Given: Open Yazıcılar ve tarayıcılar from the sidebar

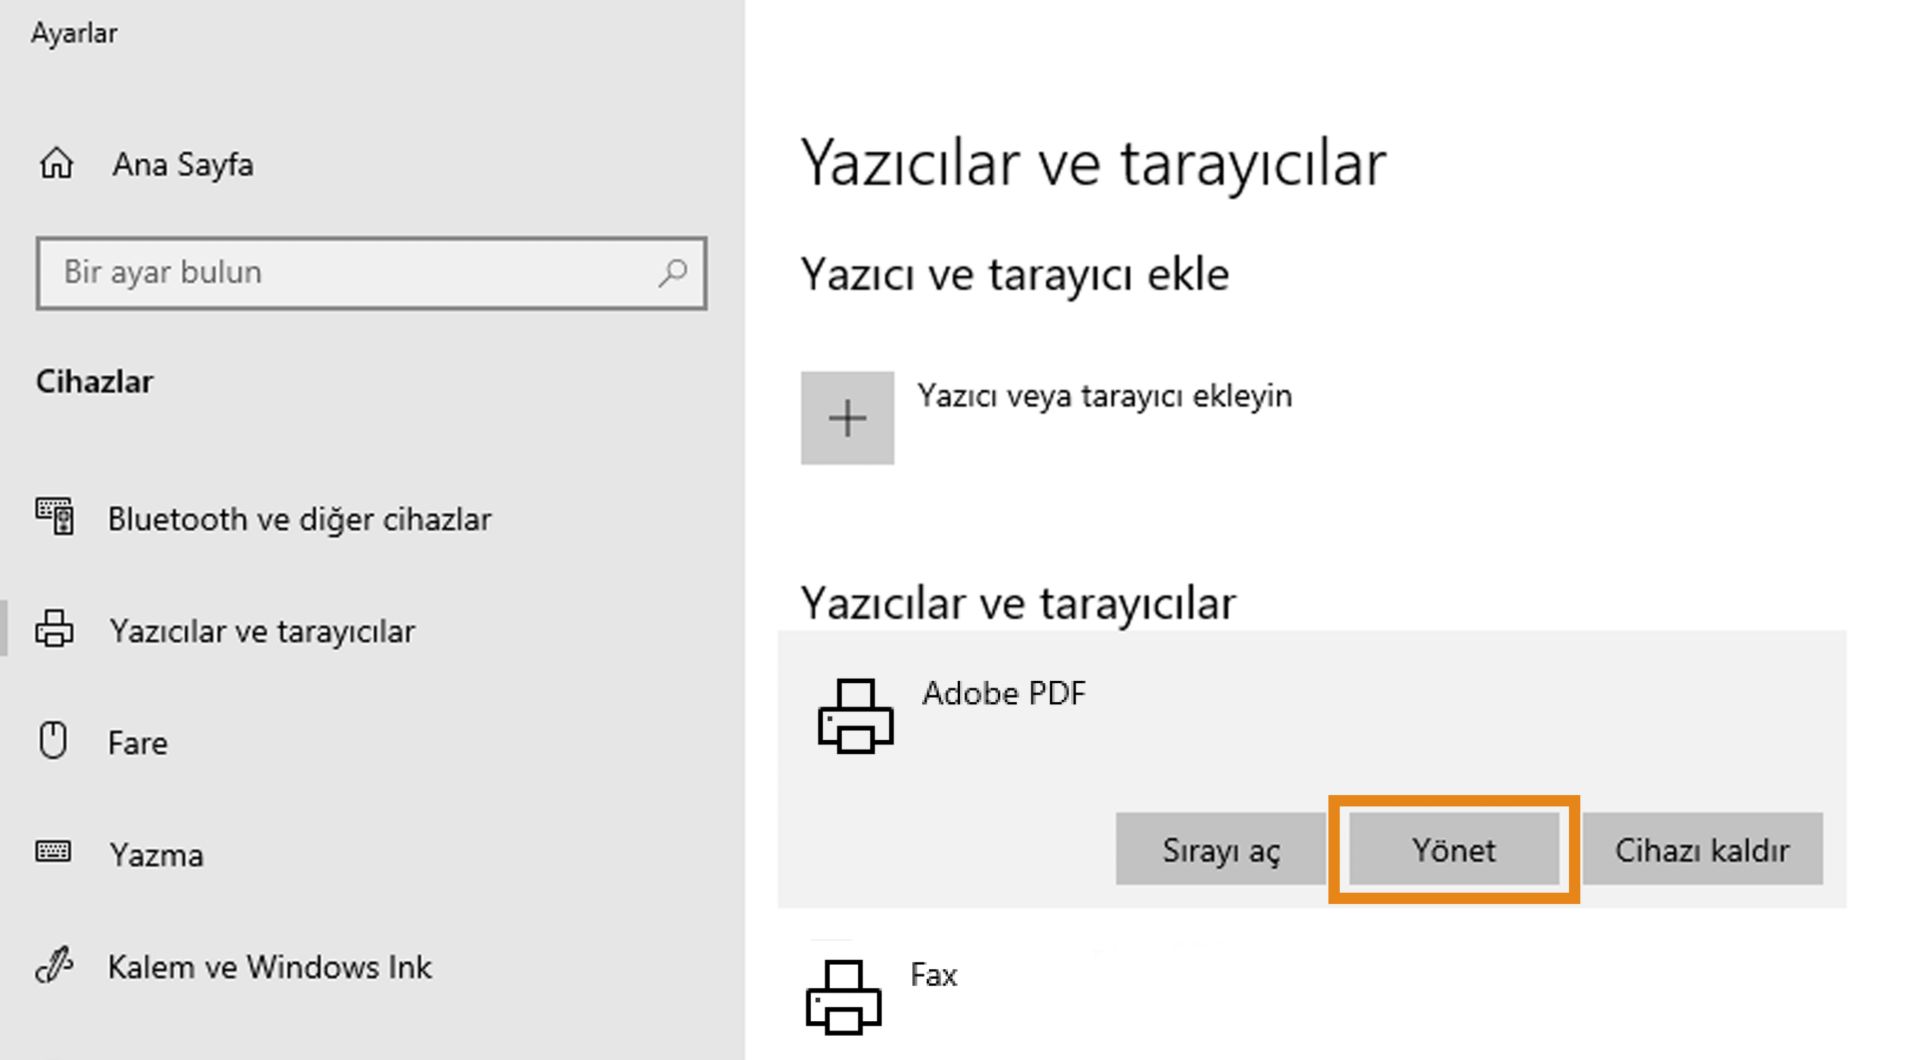Looking at the screenshot, I should click(x=262, y=630).
